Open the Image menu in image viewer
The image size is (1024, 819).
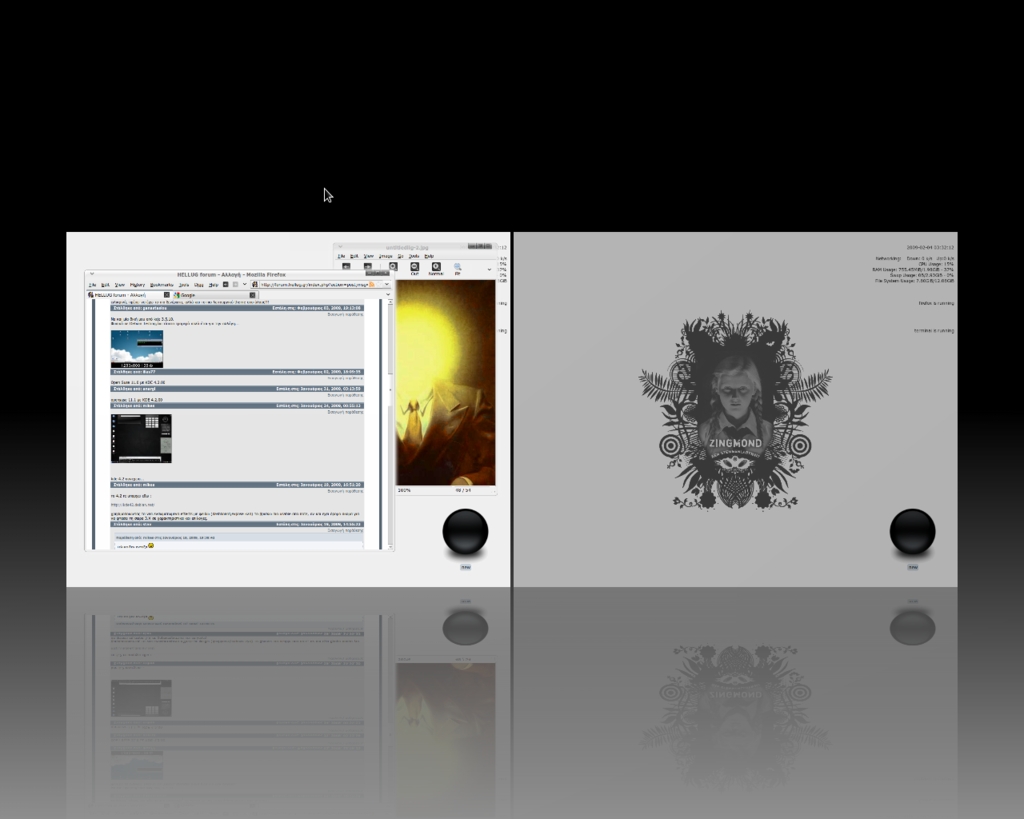pyautogui.click(x=384, y=256)
